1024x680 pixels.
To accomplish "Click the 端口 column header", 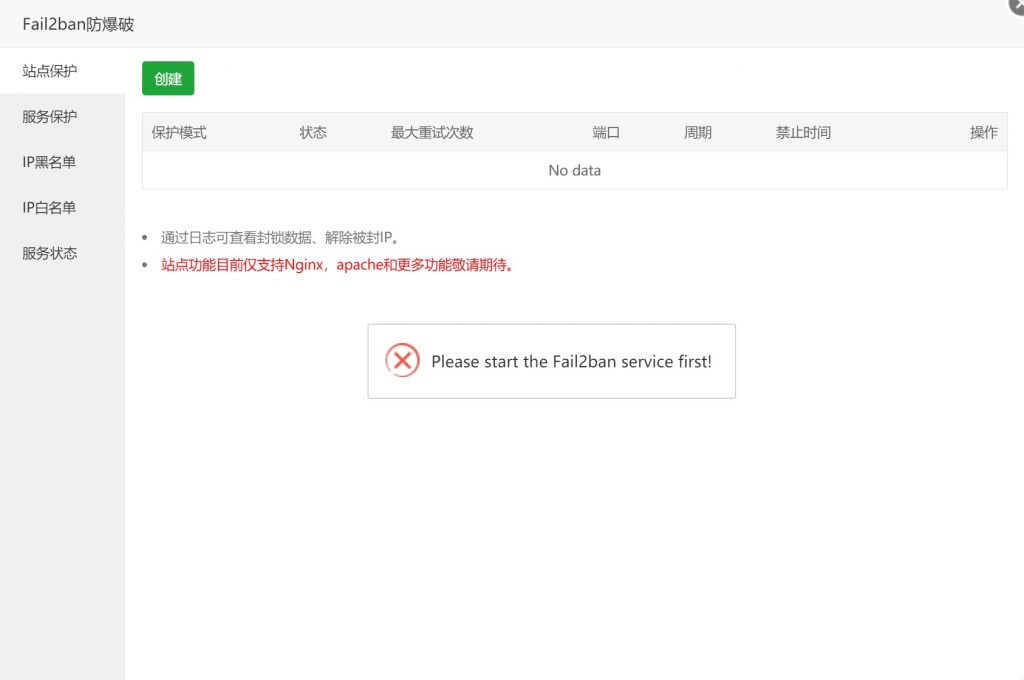I will (x=606, y=132).
